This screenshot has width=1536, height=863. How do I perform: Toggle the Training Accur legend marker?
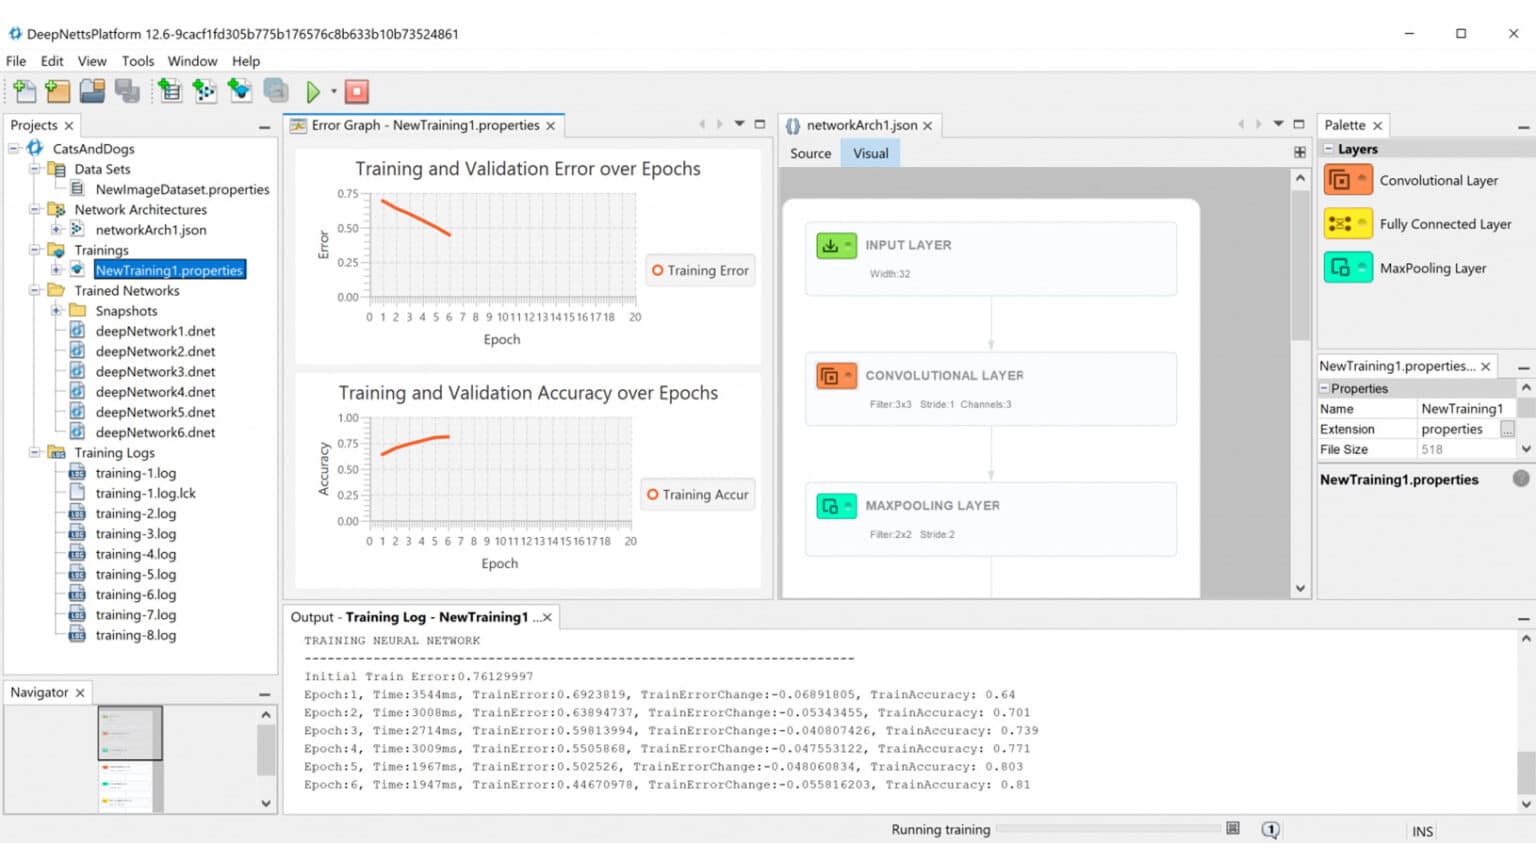(x=653, y=494)
